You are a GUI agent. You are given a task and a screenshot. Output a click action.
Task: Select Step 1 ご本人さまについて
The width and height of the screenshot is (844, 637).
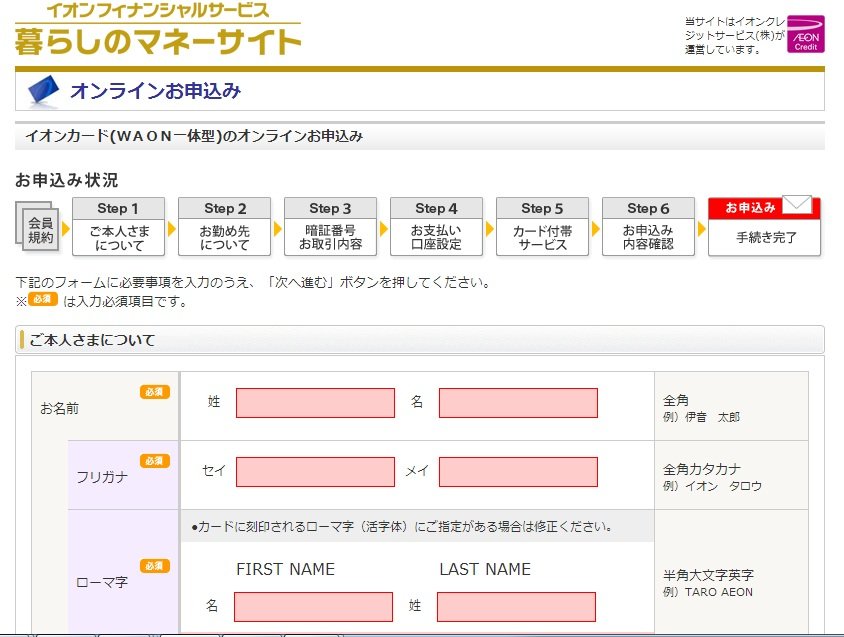(x=119, y=227)
